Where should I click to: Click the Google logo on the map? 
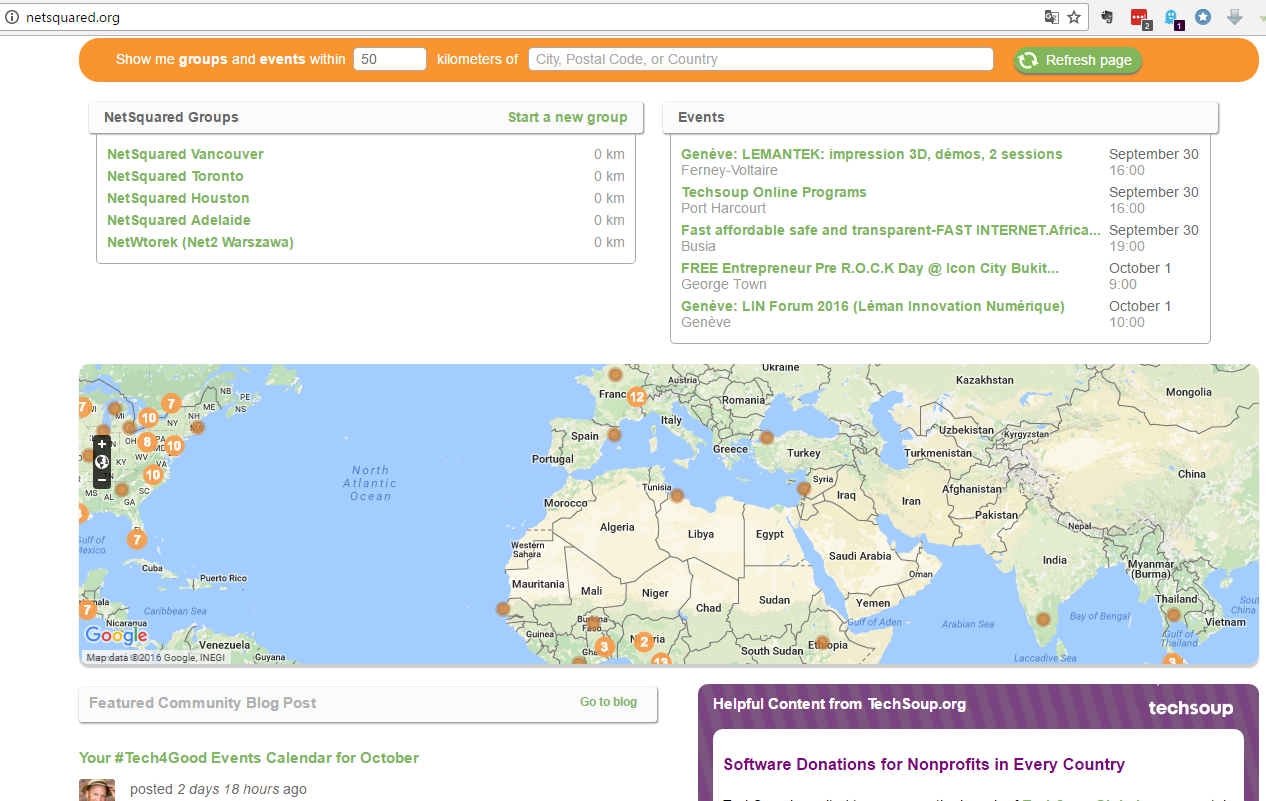tap(116, 635)
